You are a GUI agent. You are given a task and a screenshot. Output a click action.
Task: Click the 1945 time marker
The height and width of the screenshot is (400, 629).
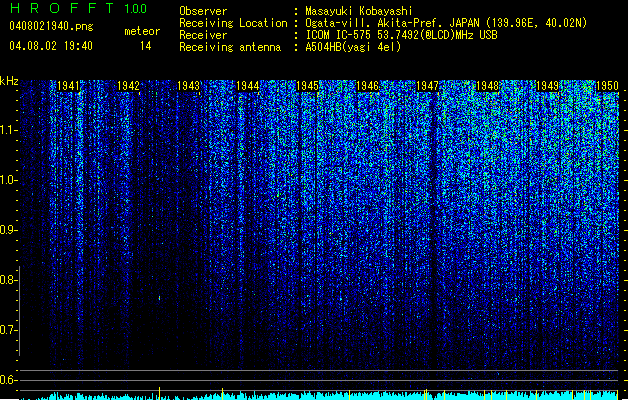(308, 86)
